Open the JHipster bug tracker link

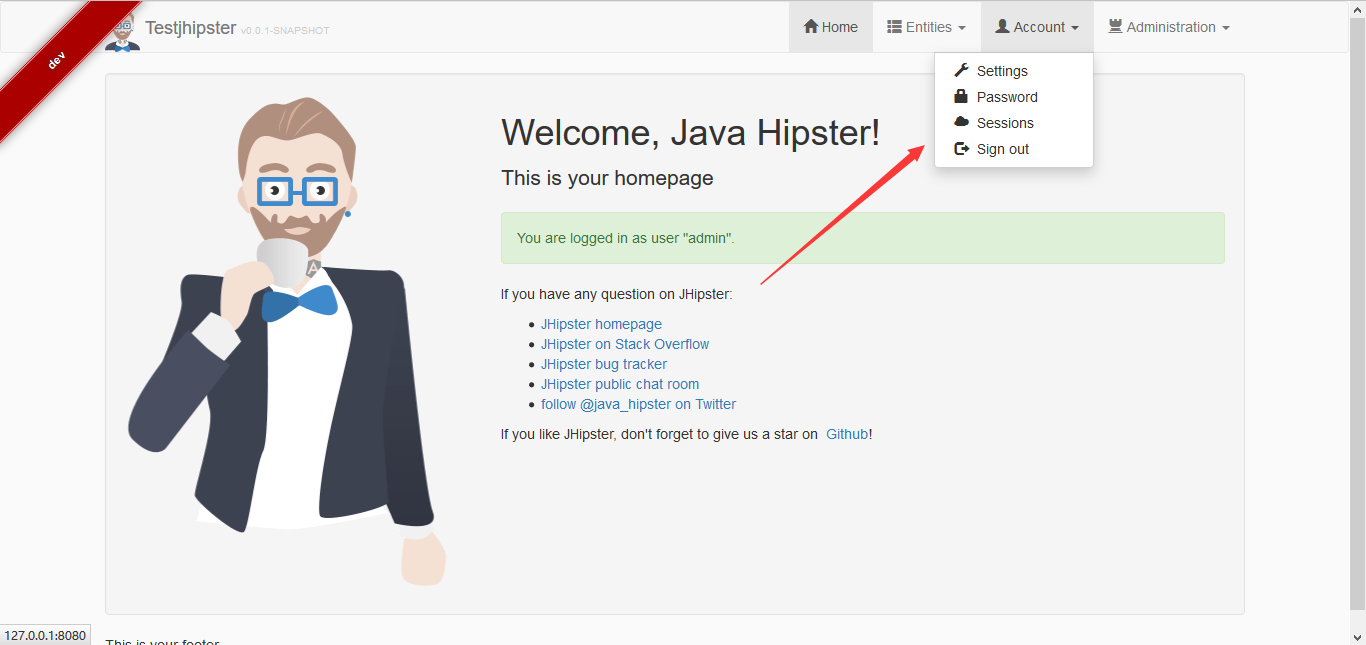tap(604, 364)
